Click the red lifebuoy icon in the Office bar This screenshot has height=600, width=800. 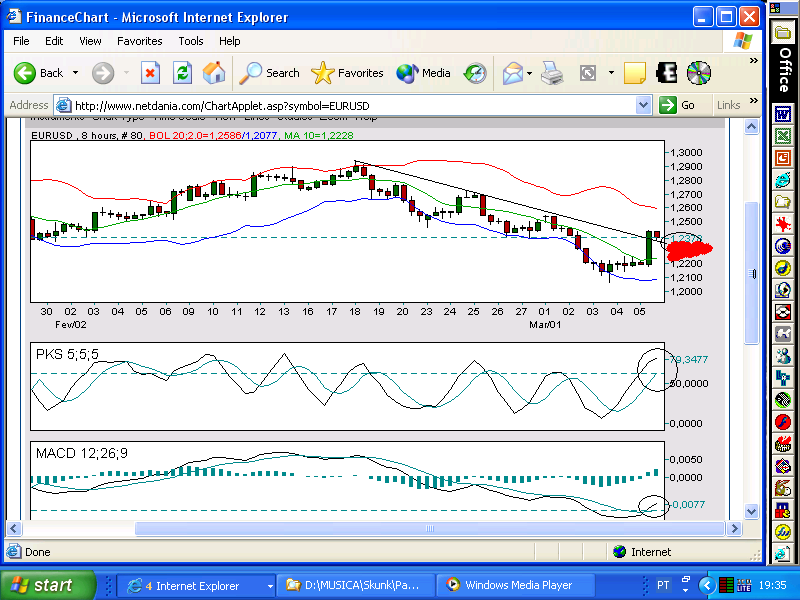(783, 312)
